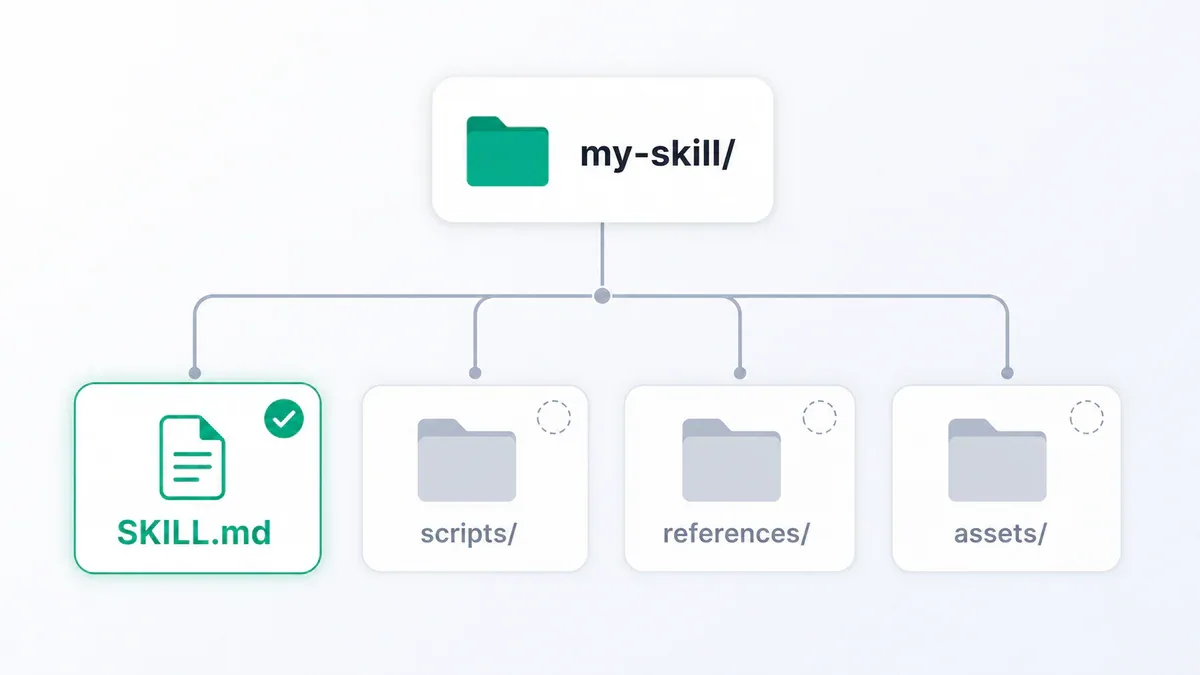Image resolution: width=1200 pixels, height=675 pixels.
Task: Check the empty circle on references card
Action: pyautogui.click(x=819, y=417)
